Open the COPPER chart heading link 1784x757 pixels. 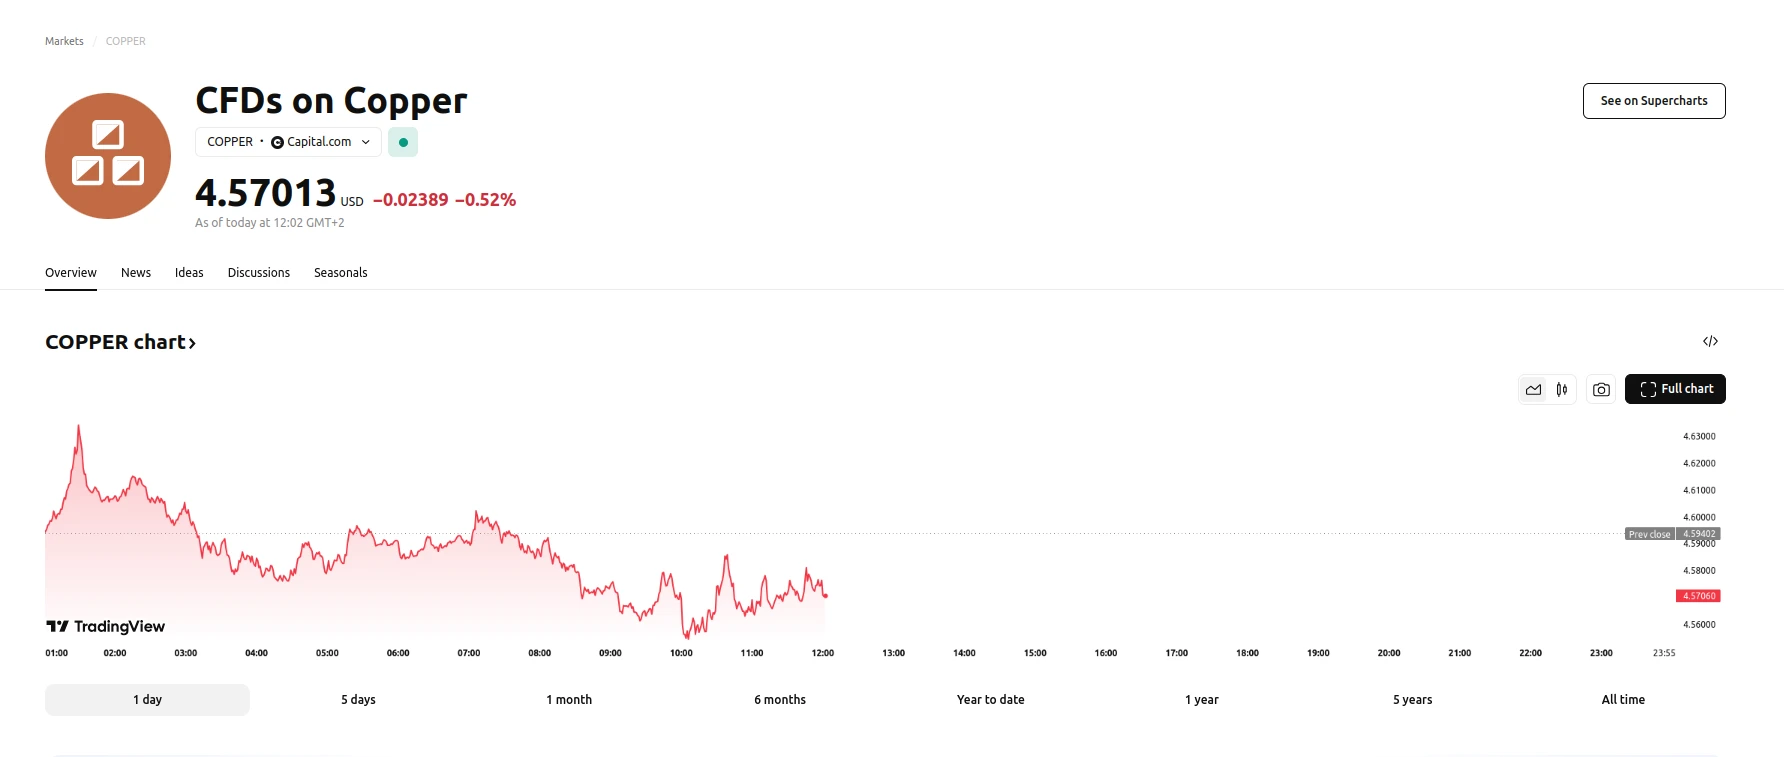click(x=120, y=342)
